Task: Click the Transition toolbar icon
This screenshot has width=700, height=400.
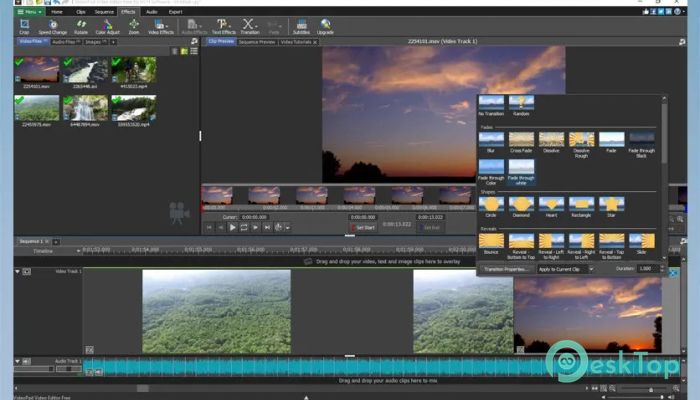Action: (x=250, y=27)
